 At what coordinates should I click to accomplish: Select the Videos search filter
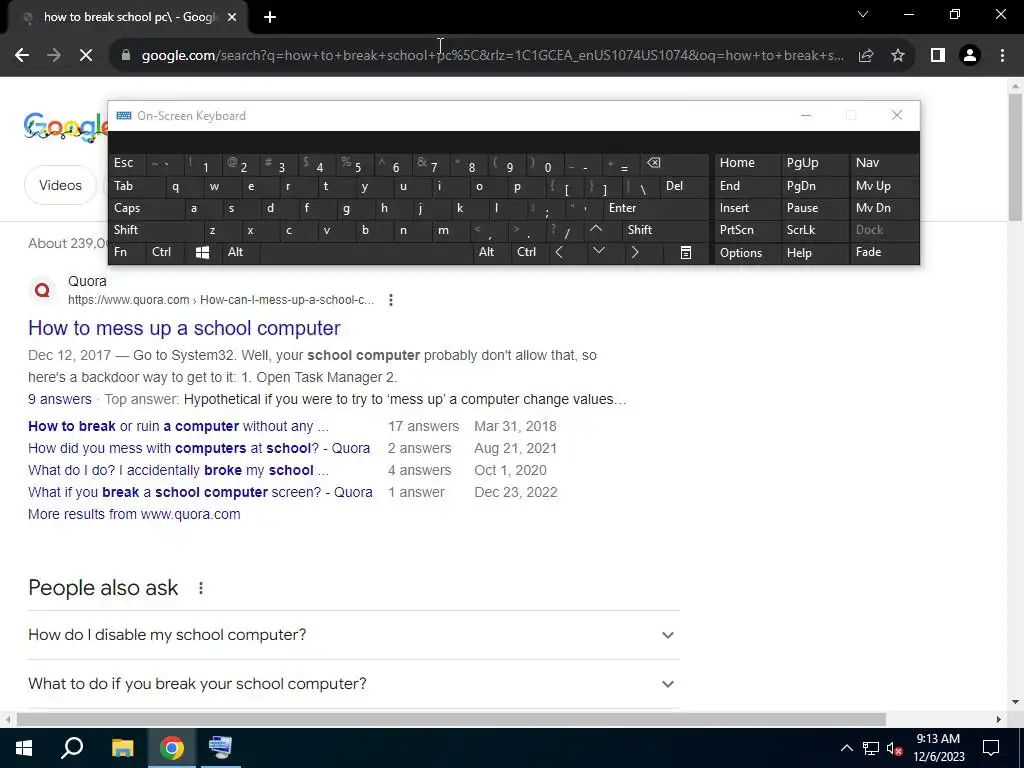coord(60,185)
